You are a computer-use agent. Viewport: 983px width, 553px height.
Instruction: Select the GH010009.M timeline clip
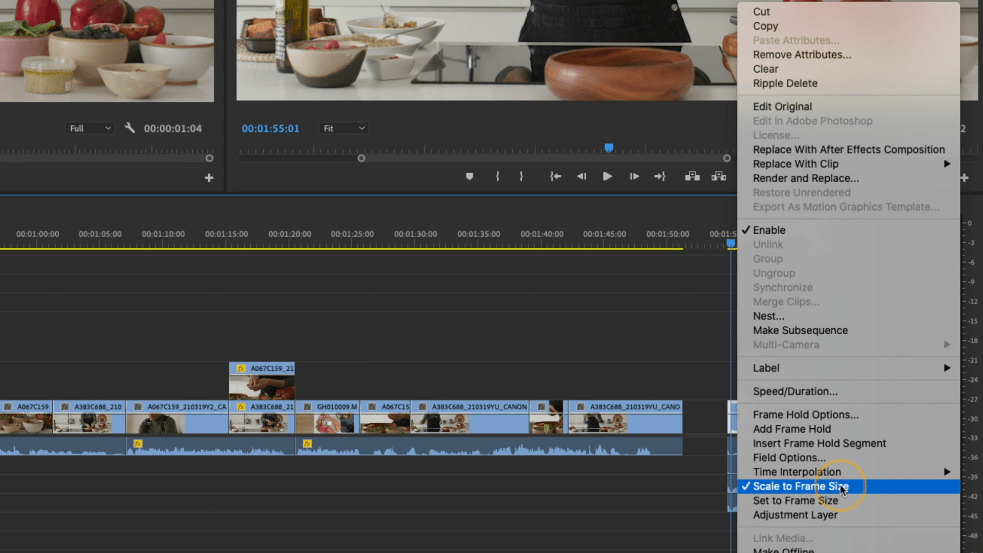[x=327, y=417]
